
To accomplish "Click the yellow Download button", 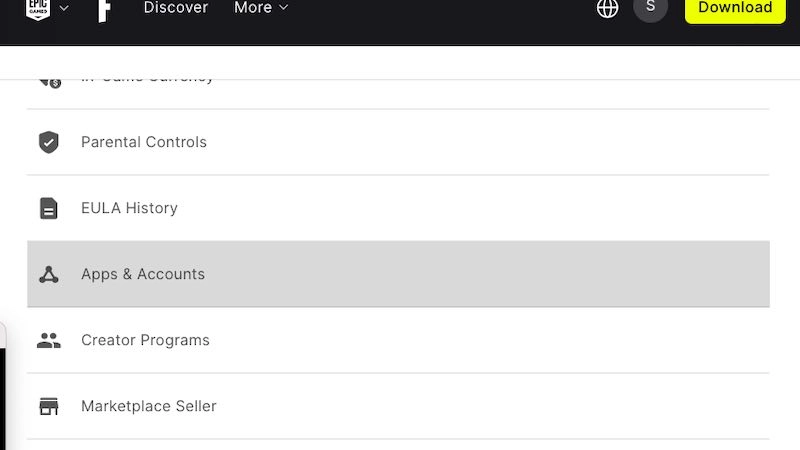I will click(x=735, y=9).
